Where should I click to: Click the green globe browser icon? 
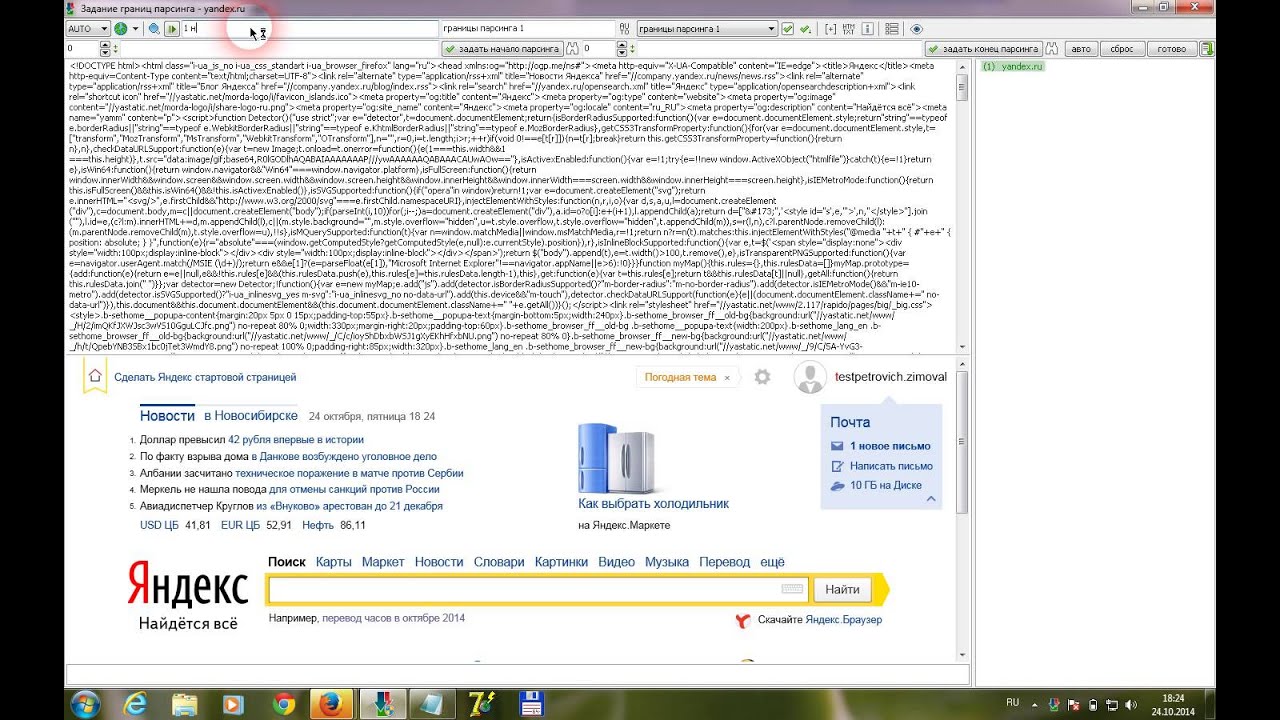pyautogui.click(x=120, y=29)
